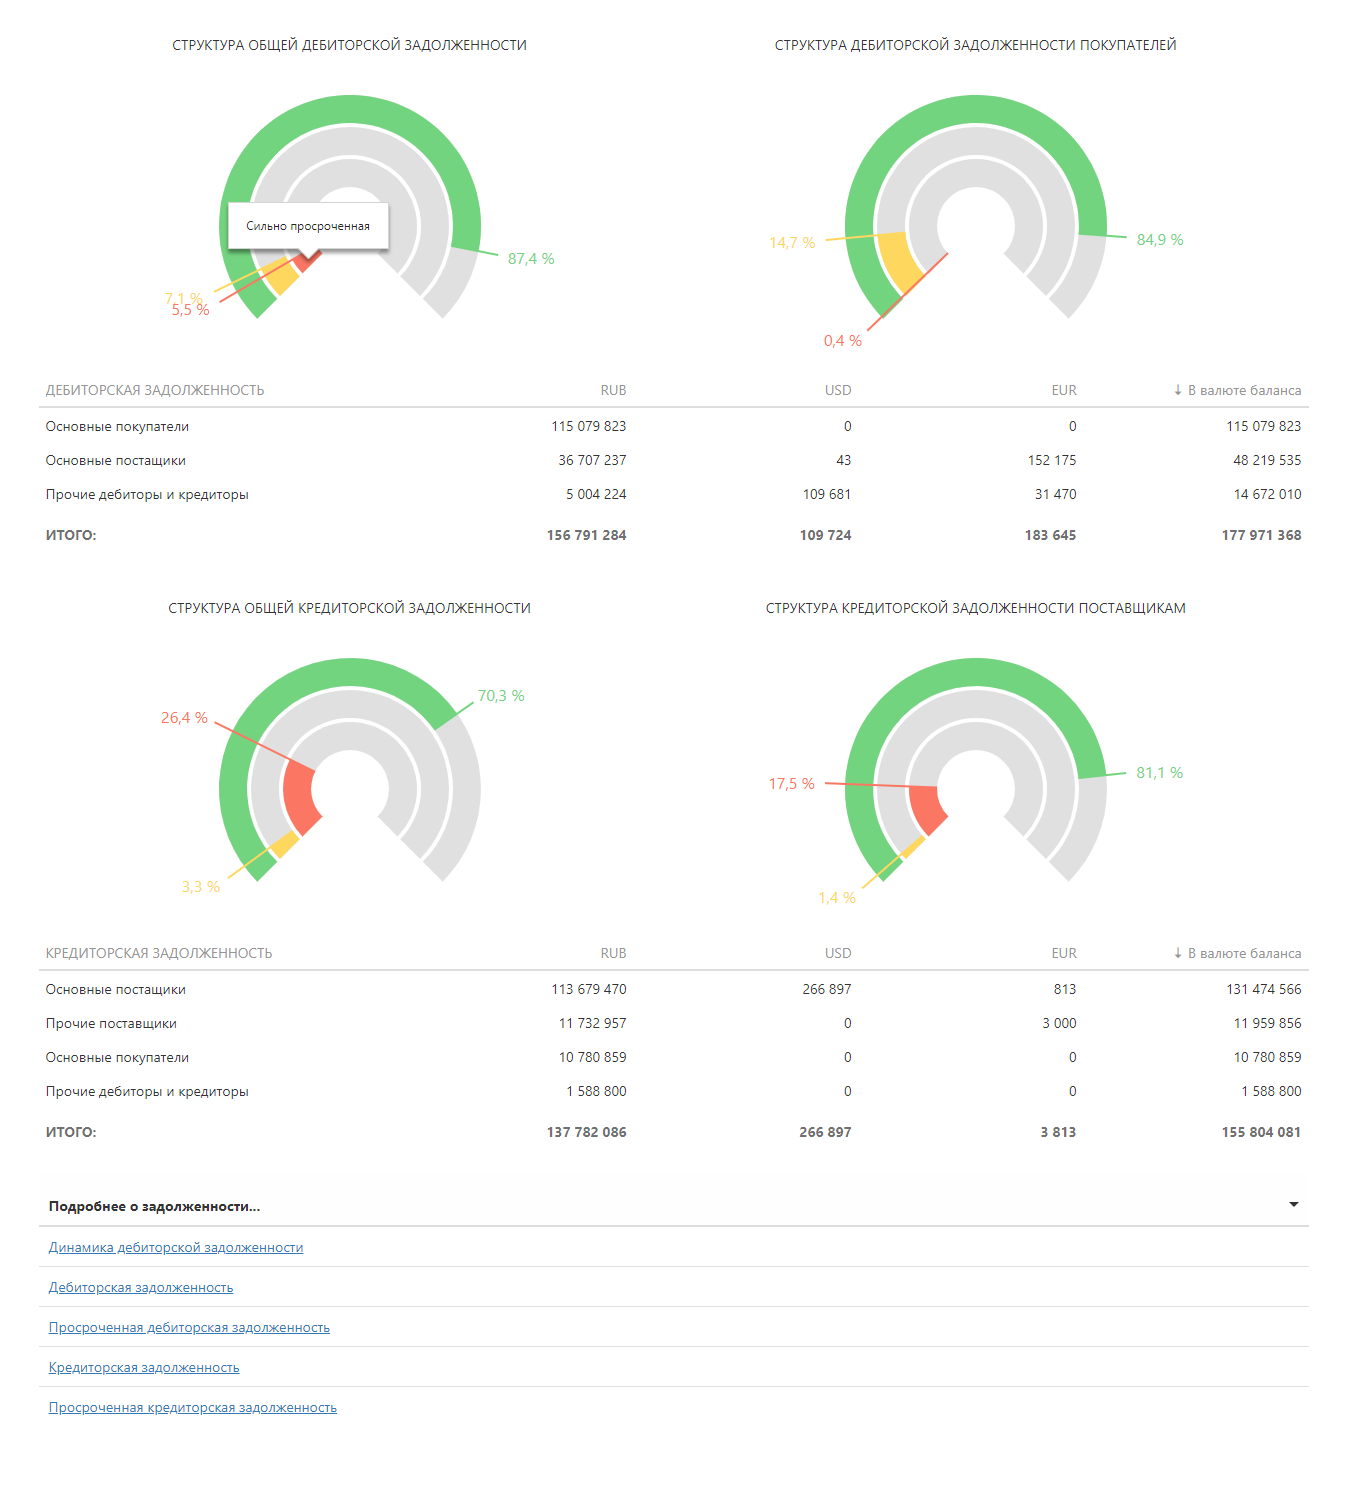Click green 87,4 % arc in total receivables chart
The image size is (1350, 1485).
pos(350,109)
